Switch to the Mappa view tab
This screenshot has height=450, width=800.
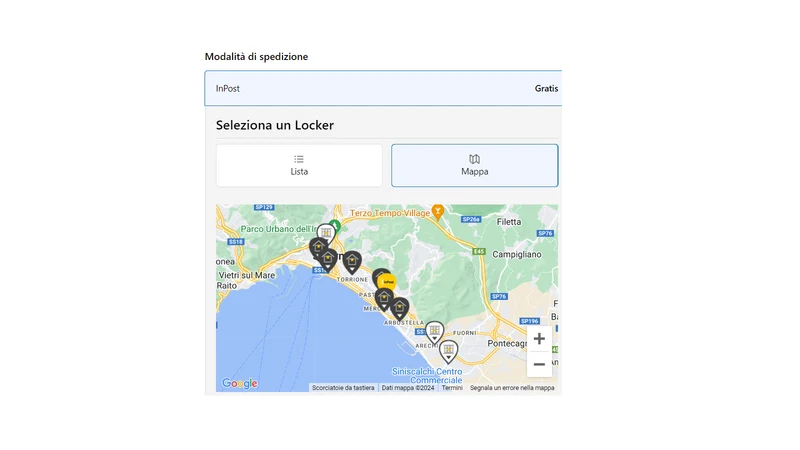(x=474, y=165)
